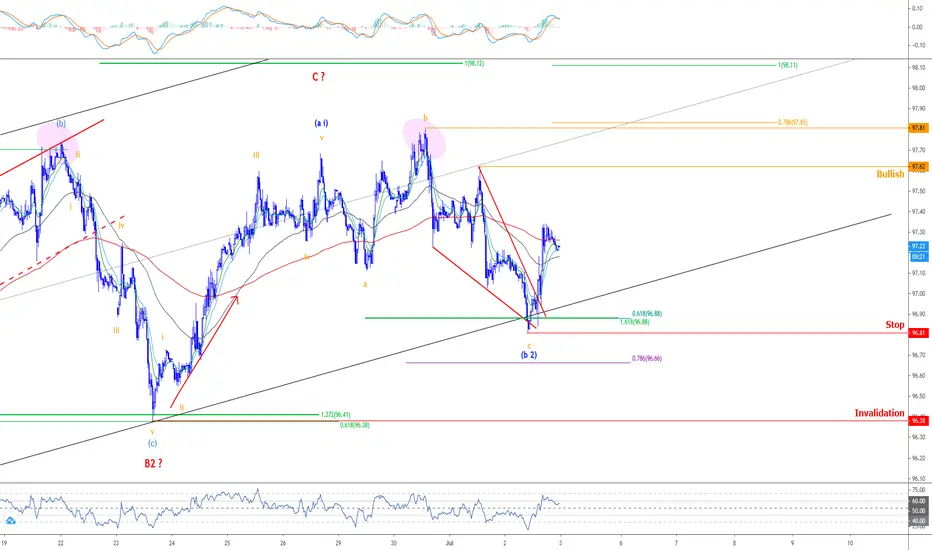
Task: Click the red 96.81 stop price tag
Action: pos(918,333)
